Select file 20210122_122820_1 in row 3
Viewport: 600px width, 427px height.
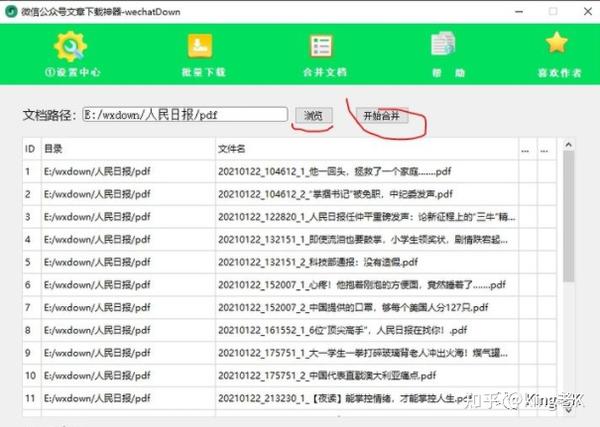pos(367,217)
